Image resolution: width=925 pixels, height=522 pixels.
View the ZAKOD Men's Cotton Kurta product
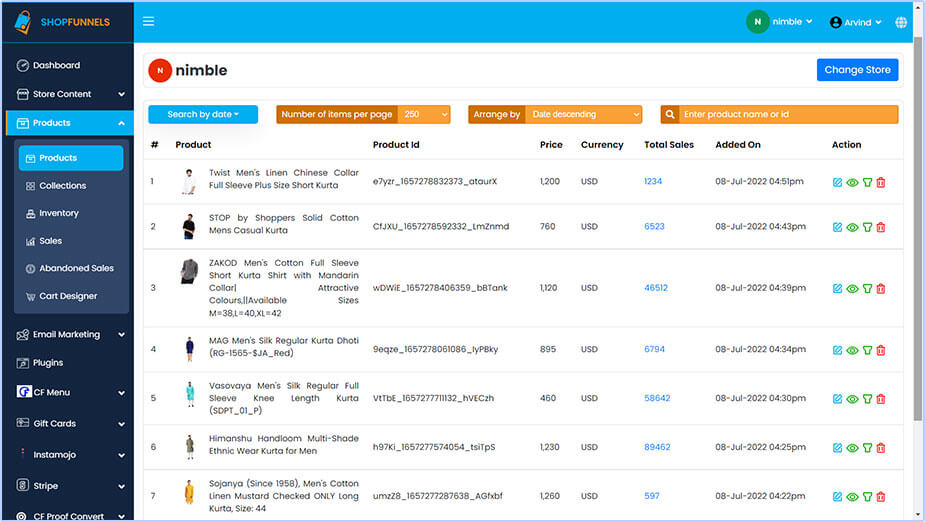pos(852,288)
